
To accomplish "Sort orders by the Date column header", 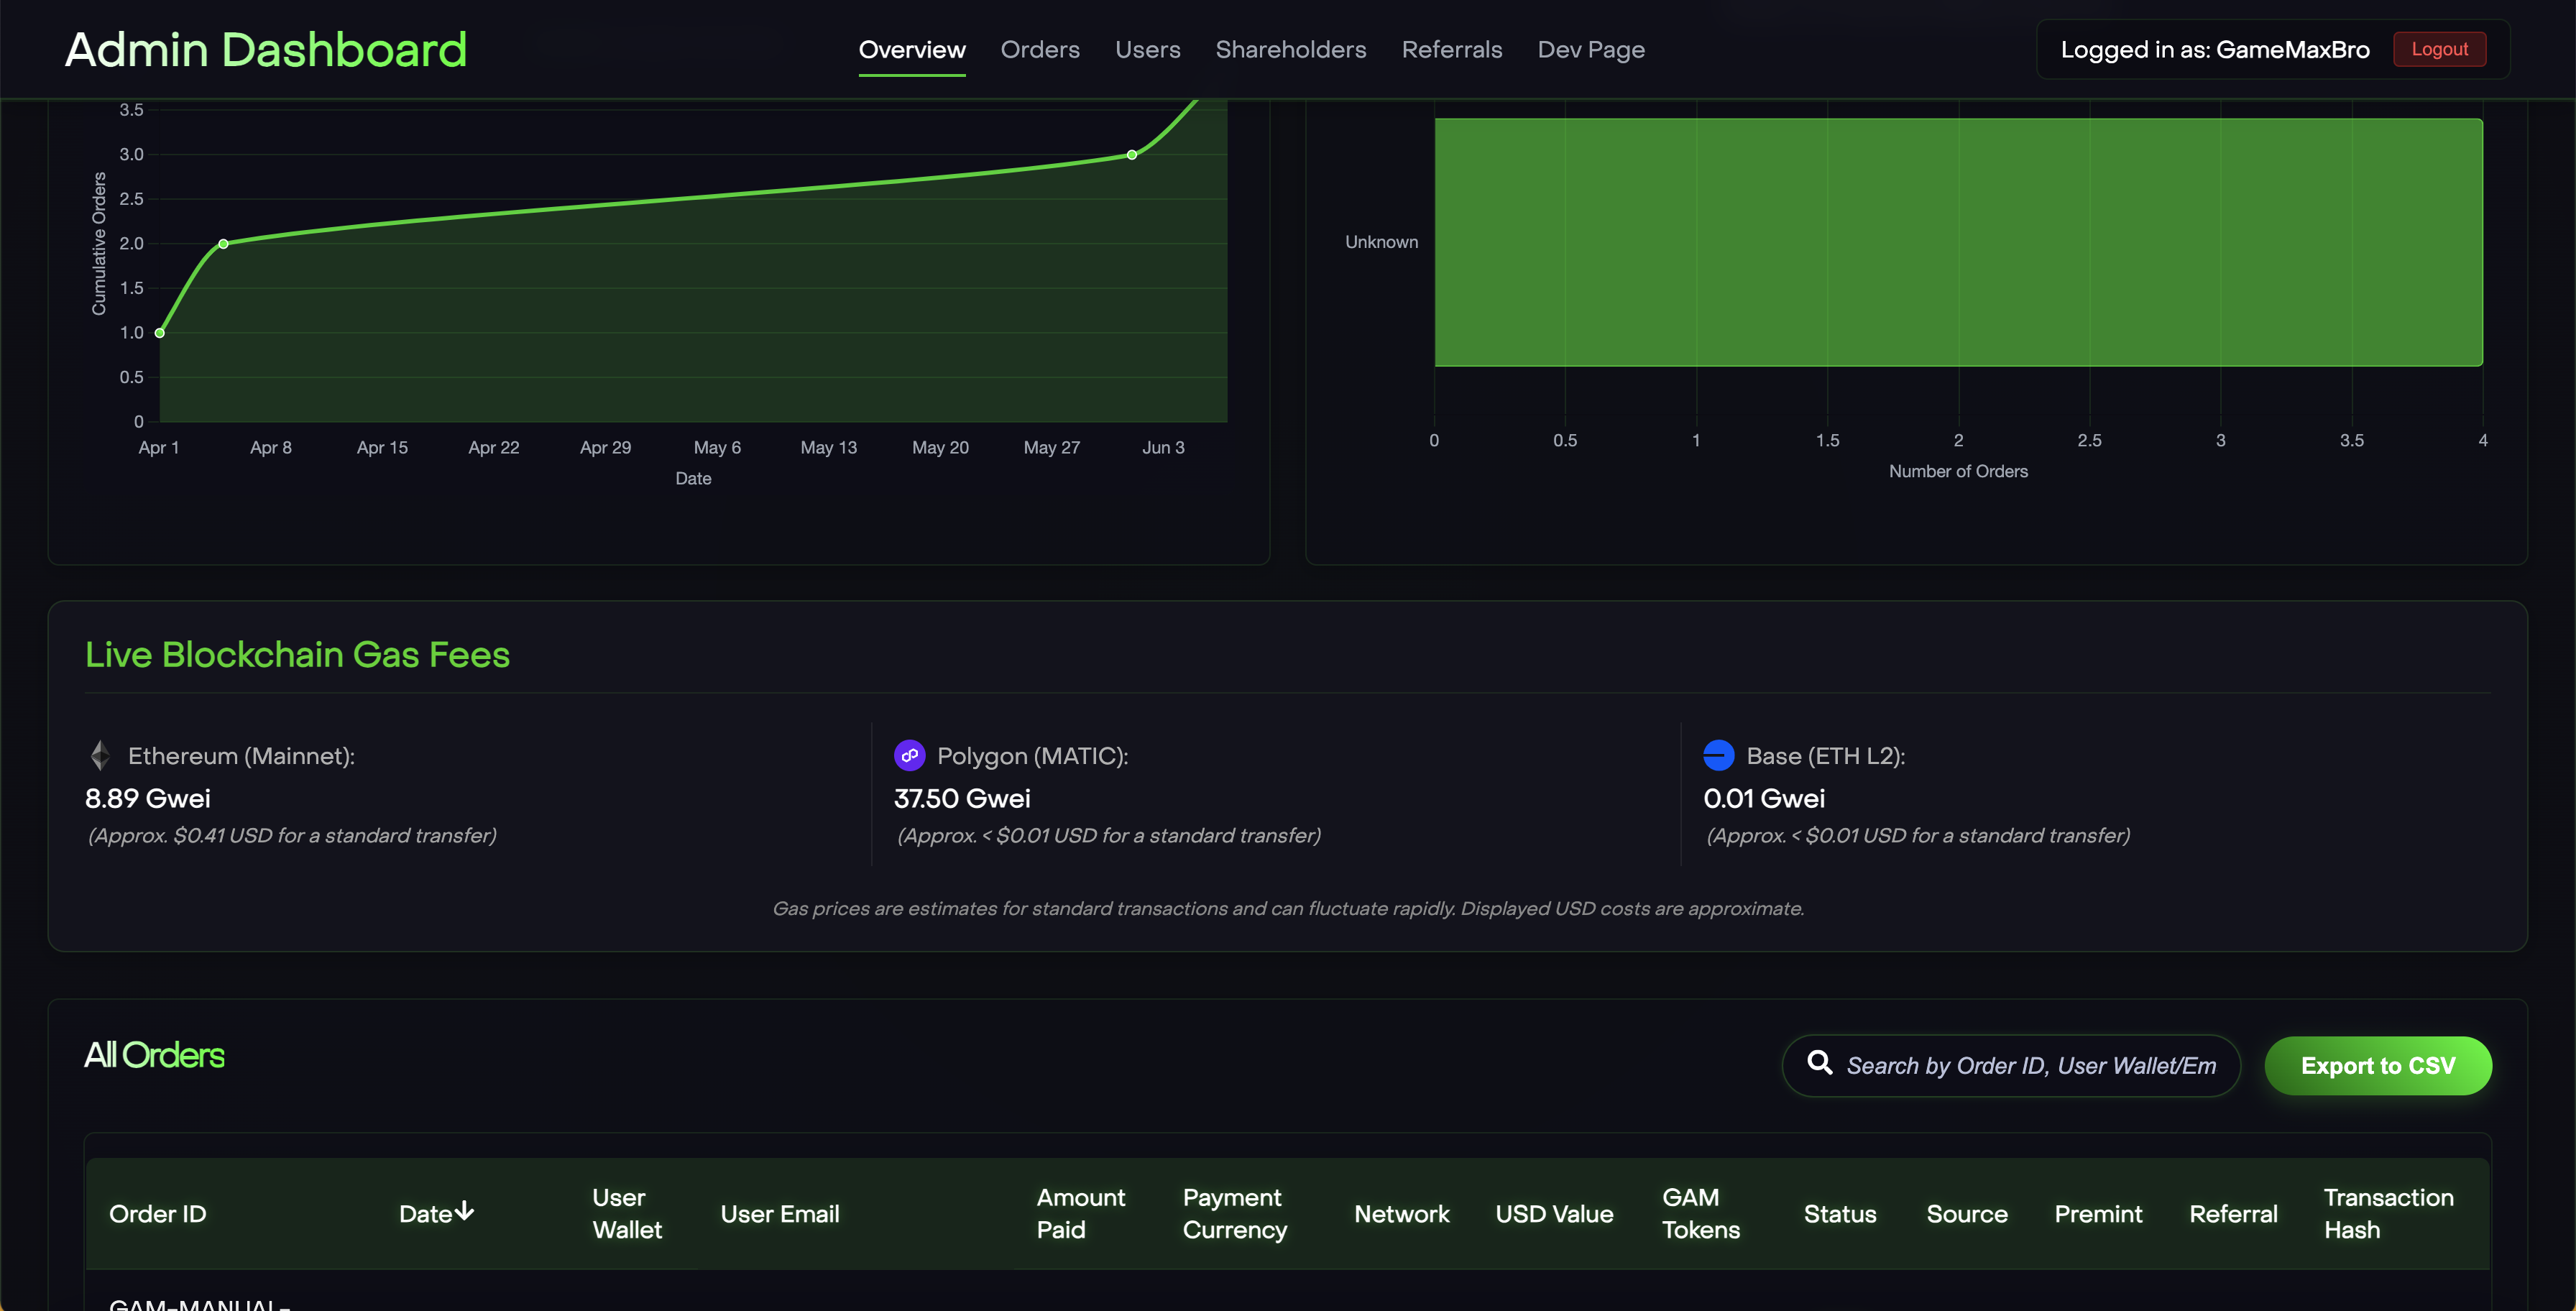I will [426, 1214].
